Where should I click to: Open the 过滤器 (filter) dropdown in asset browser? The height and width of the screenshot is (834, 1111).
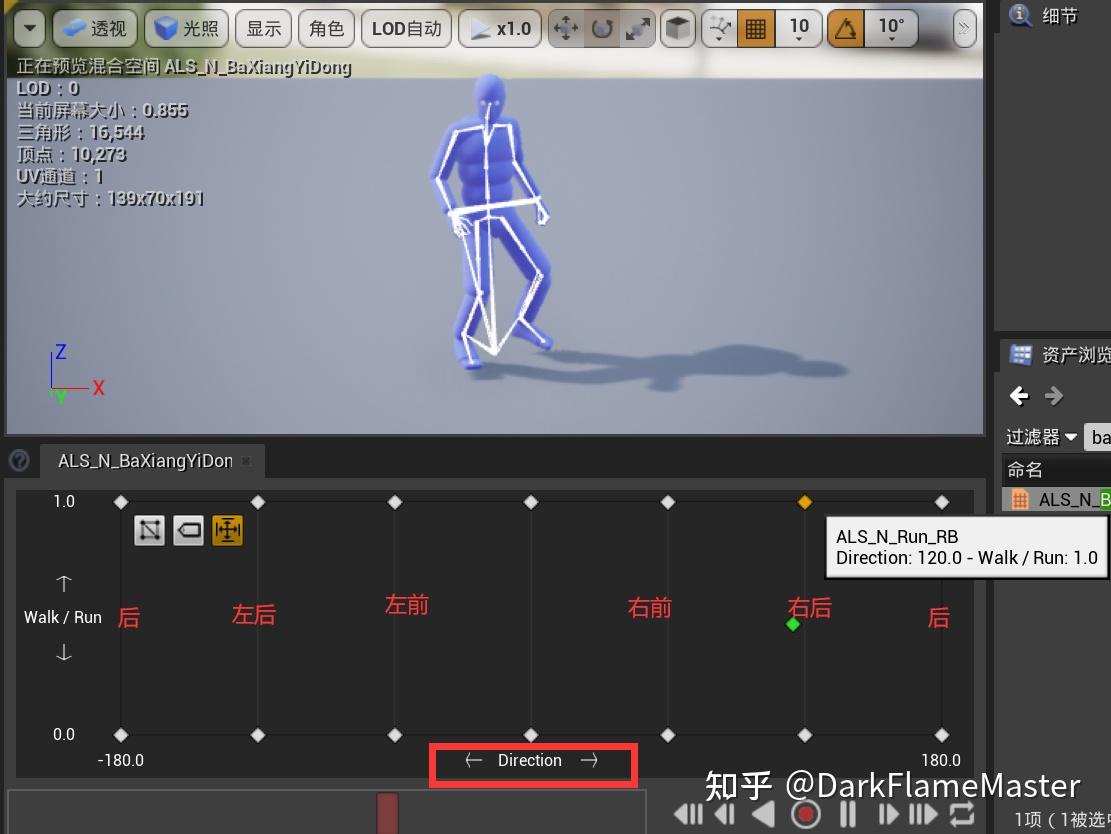[1040, 437]
